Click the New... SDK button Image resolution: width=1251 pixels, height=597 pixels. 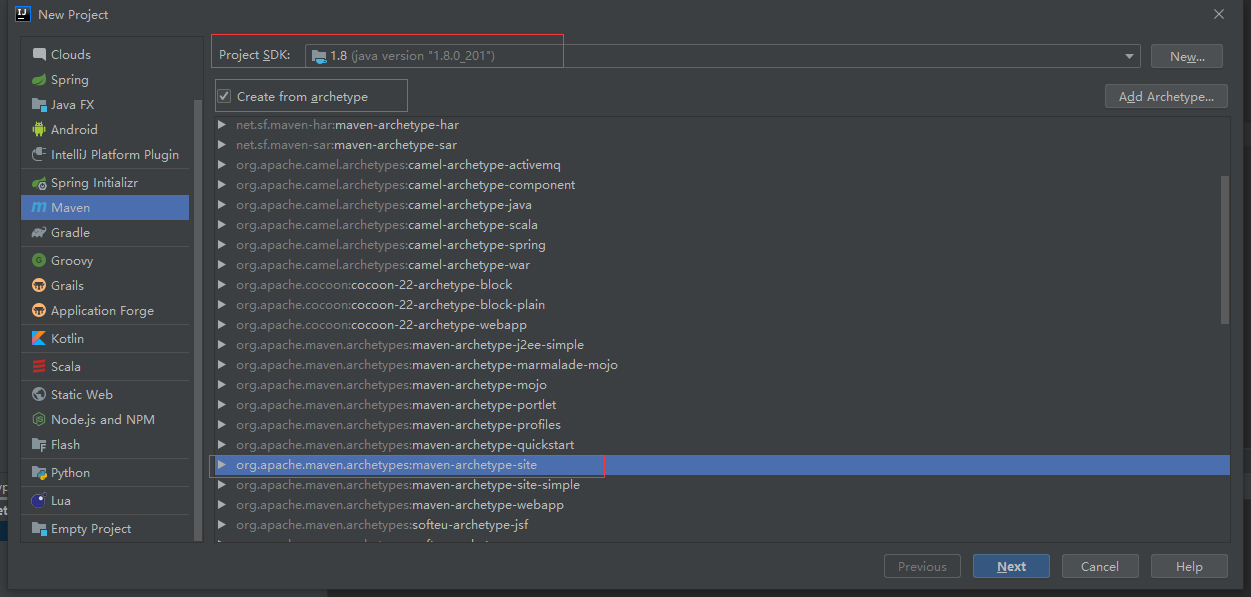point(1187,56)
